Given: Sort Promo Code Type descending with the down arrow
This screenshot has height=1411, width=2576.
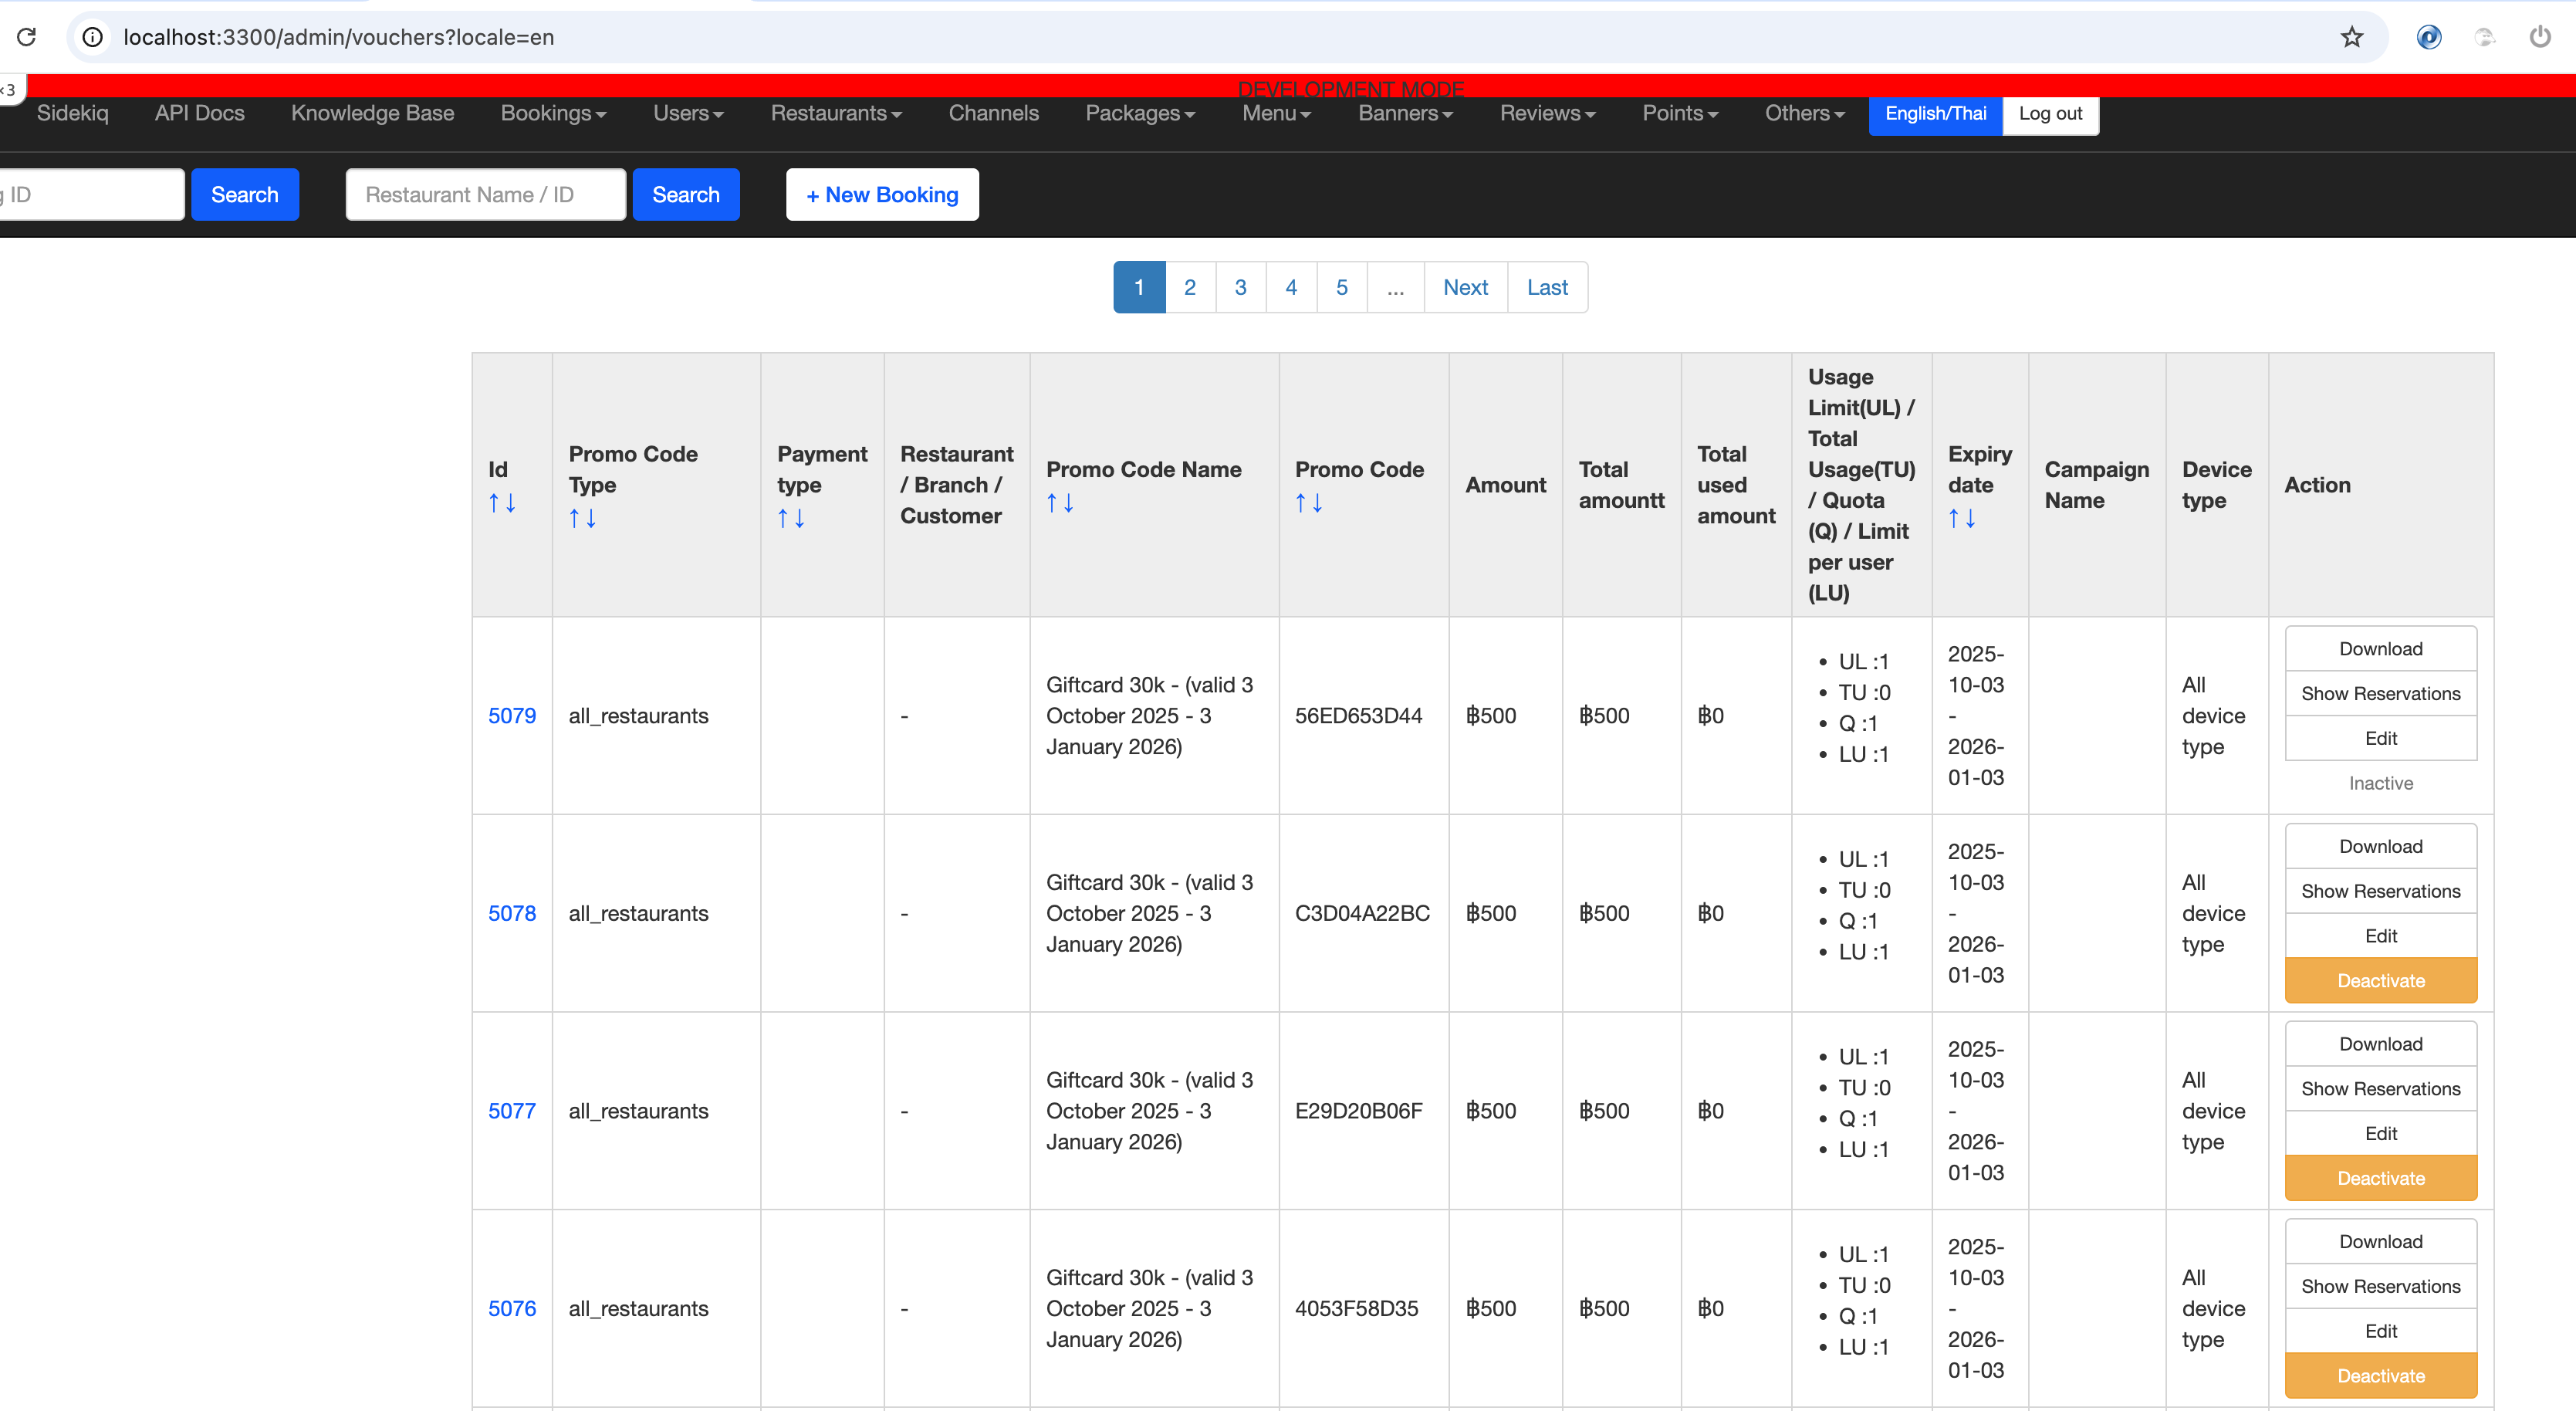Looking at the screenshot, I should click(x=592, y=518).
